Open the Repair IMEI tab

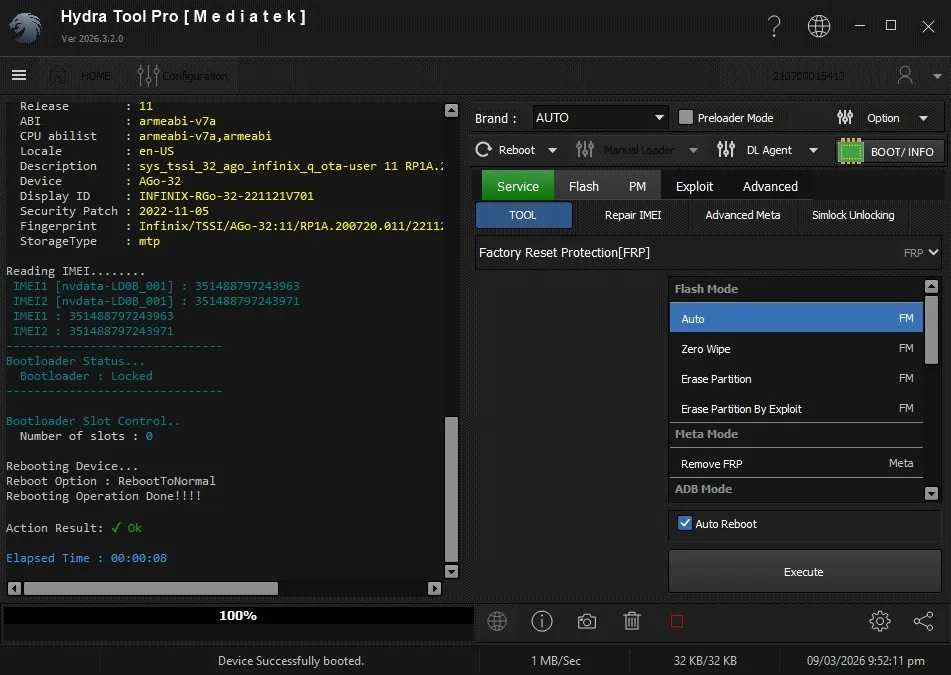[632, 215]
